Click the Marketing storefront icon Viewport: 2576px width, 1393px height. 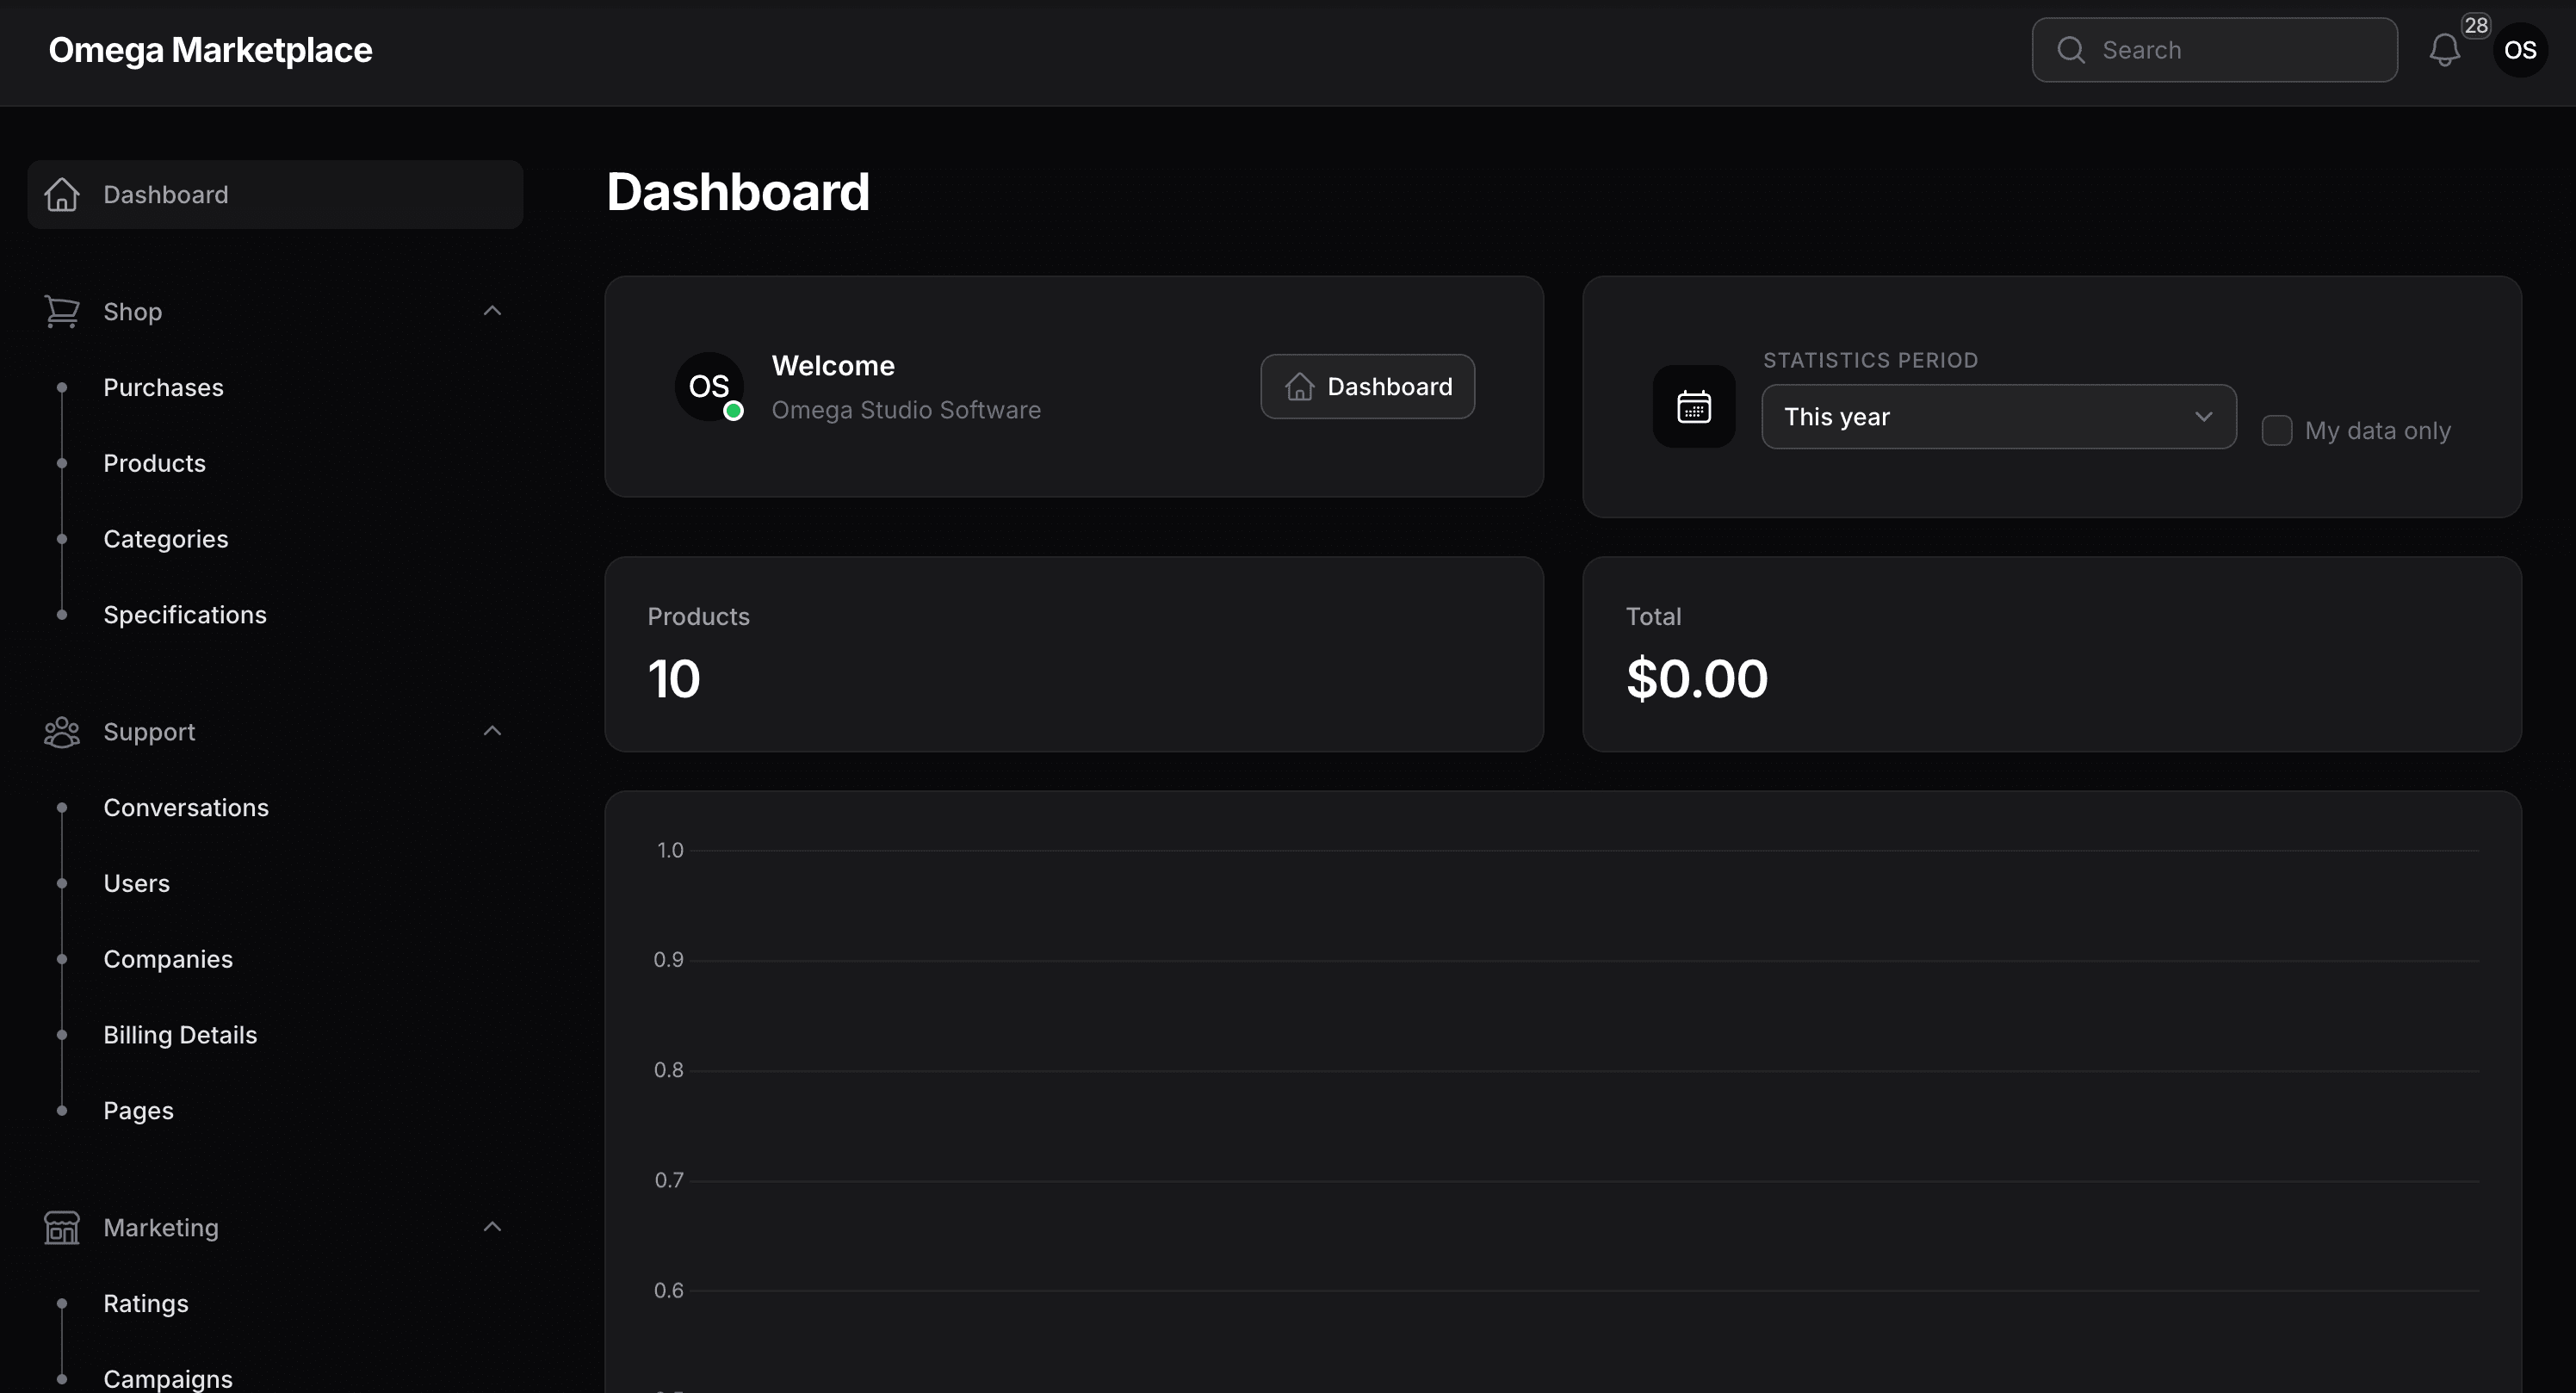point(62,1227)
